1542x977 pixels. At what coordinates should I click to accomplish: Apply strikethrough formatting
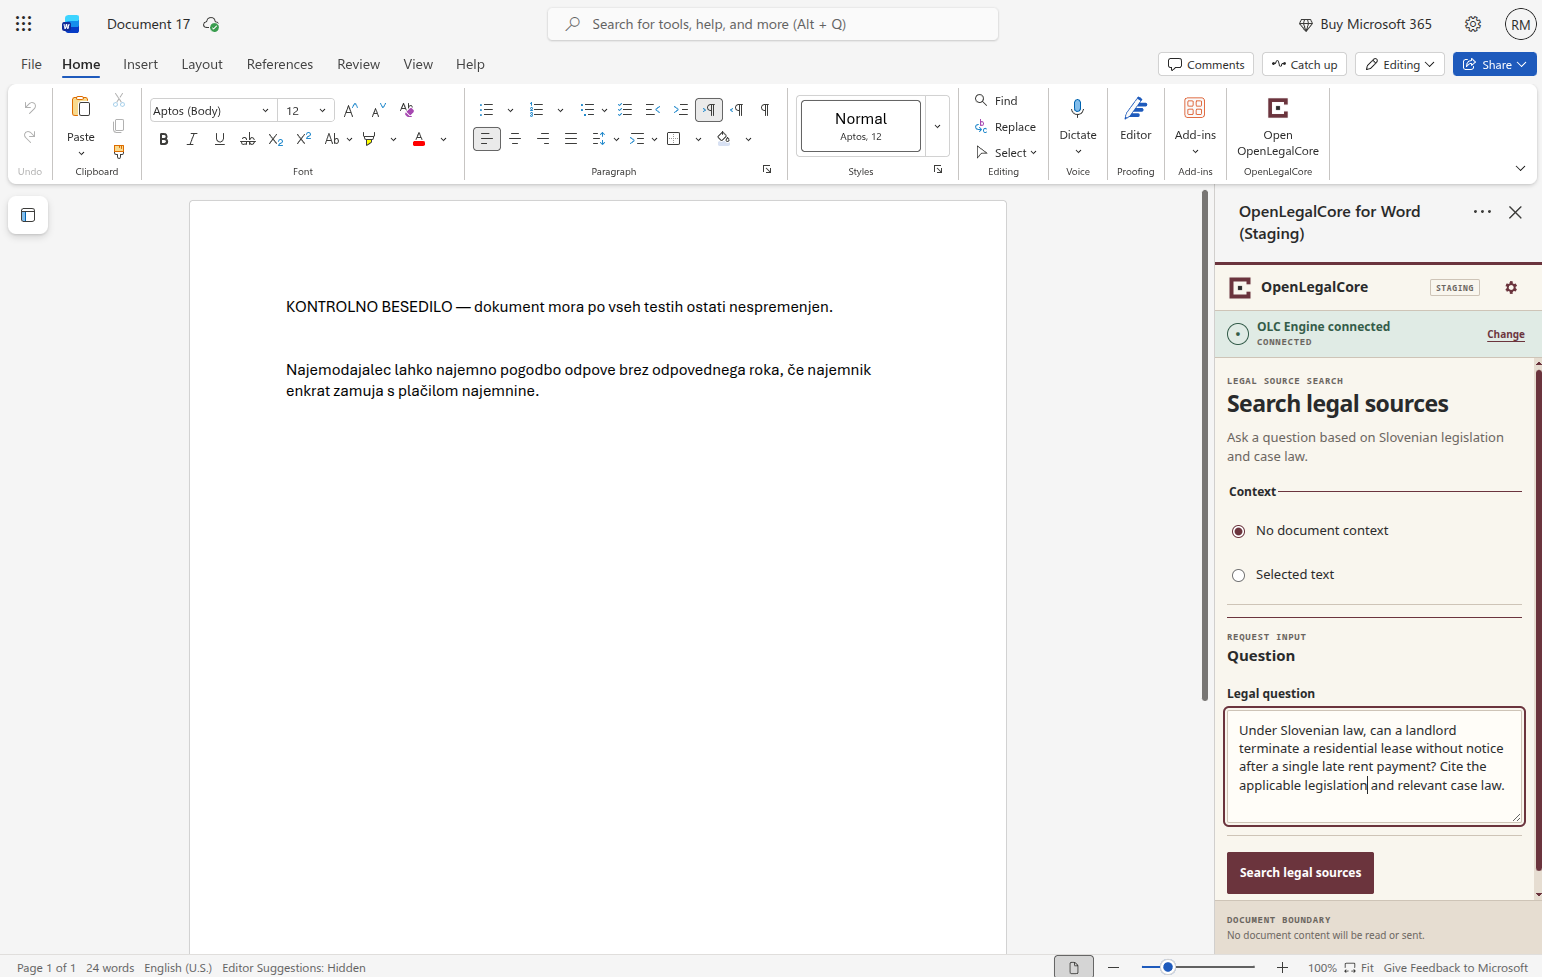pos(248,139)
